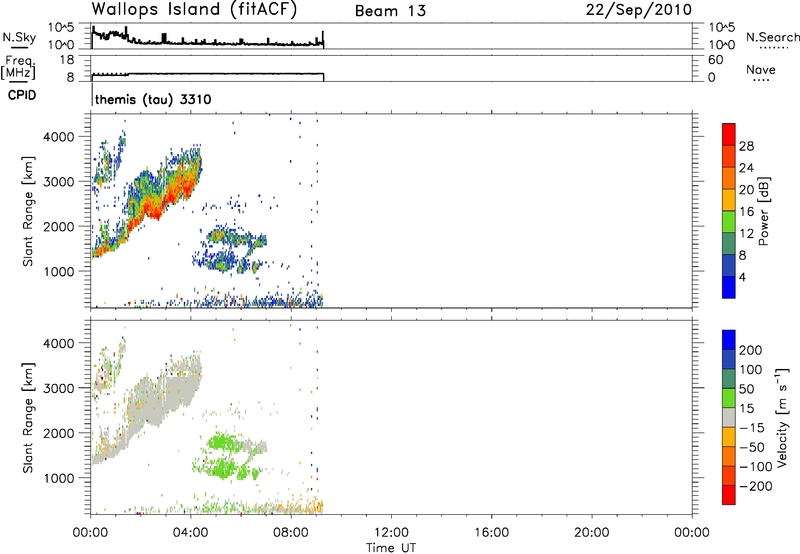Click the 'N.Sky' legend label
Viewport: 800px width, 554px height.
(19, 38)
